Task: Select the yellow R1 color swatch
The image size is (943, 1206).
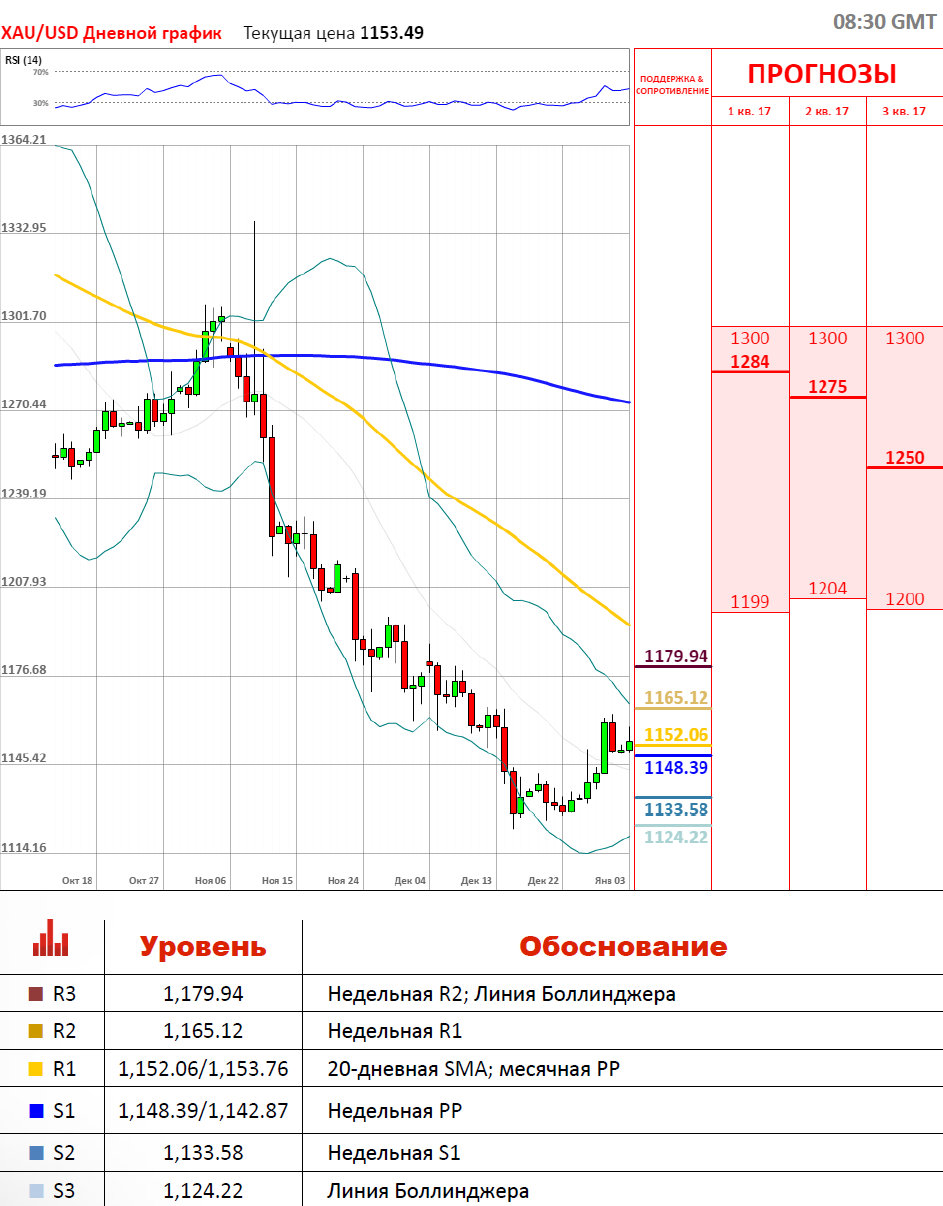Action: pyautogui.click(x=37, y=1069)
